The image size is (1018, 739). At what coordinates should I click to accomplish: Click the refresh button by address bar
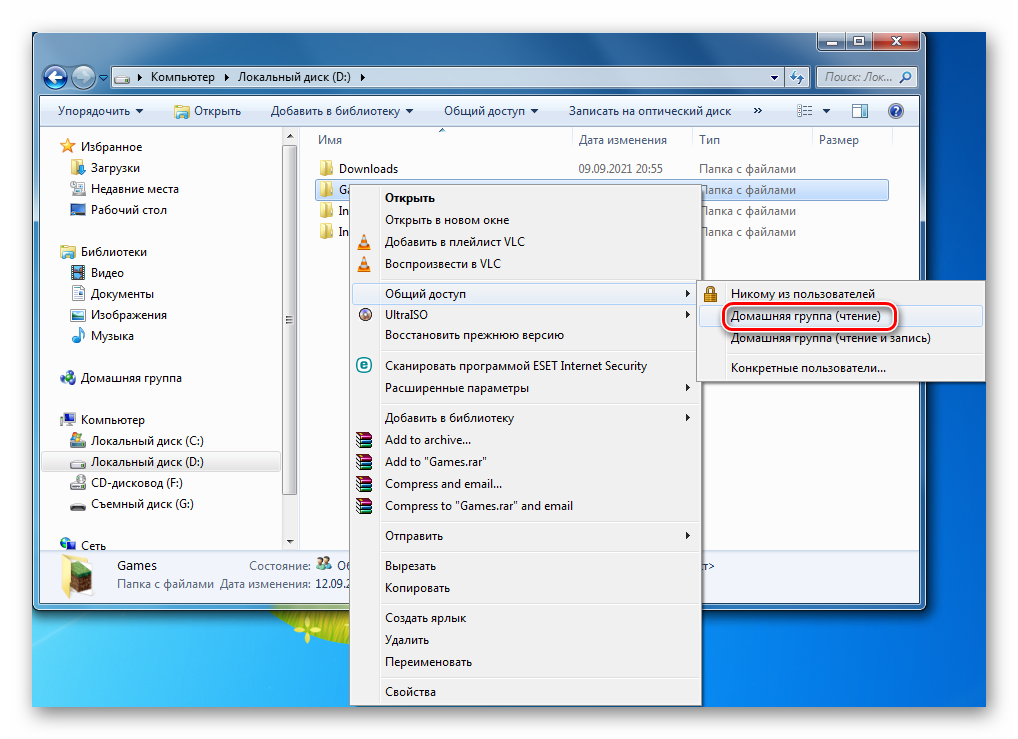tap(797, 77)
